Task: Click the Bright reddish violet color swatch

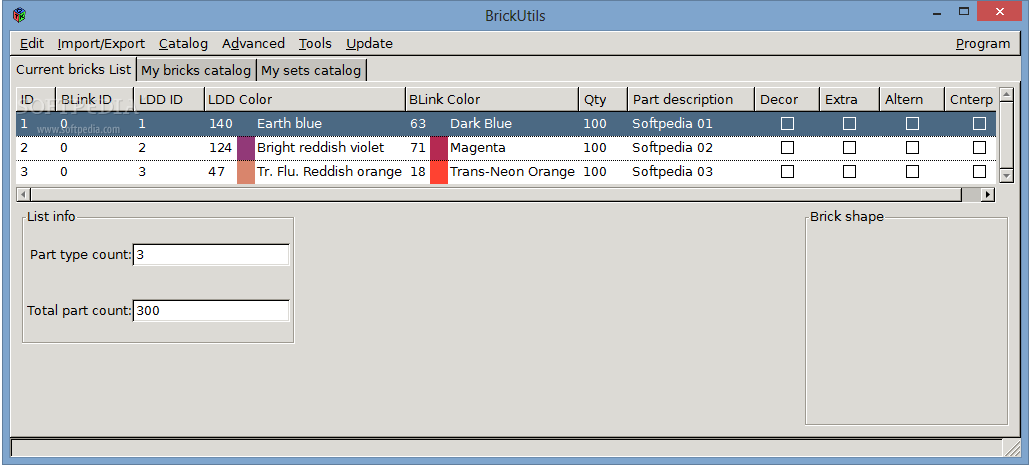Action: coord(245,148)
